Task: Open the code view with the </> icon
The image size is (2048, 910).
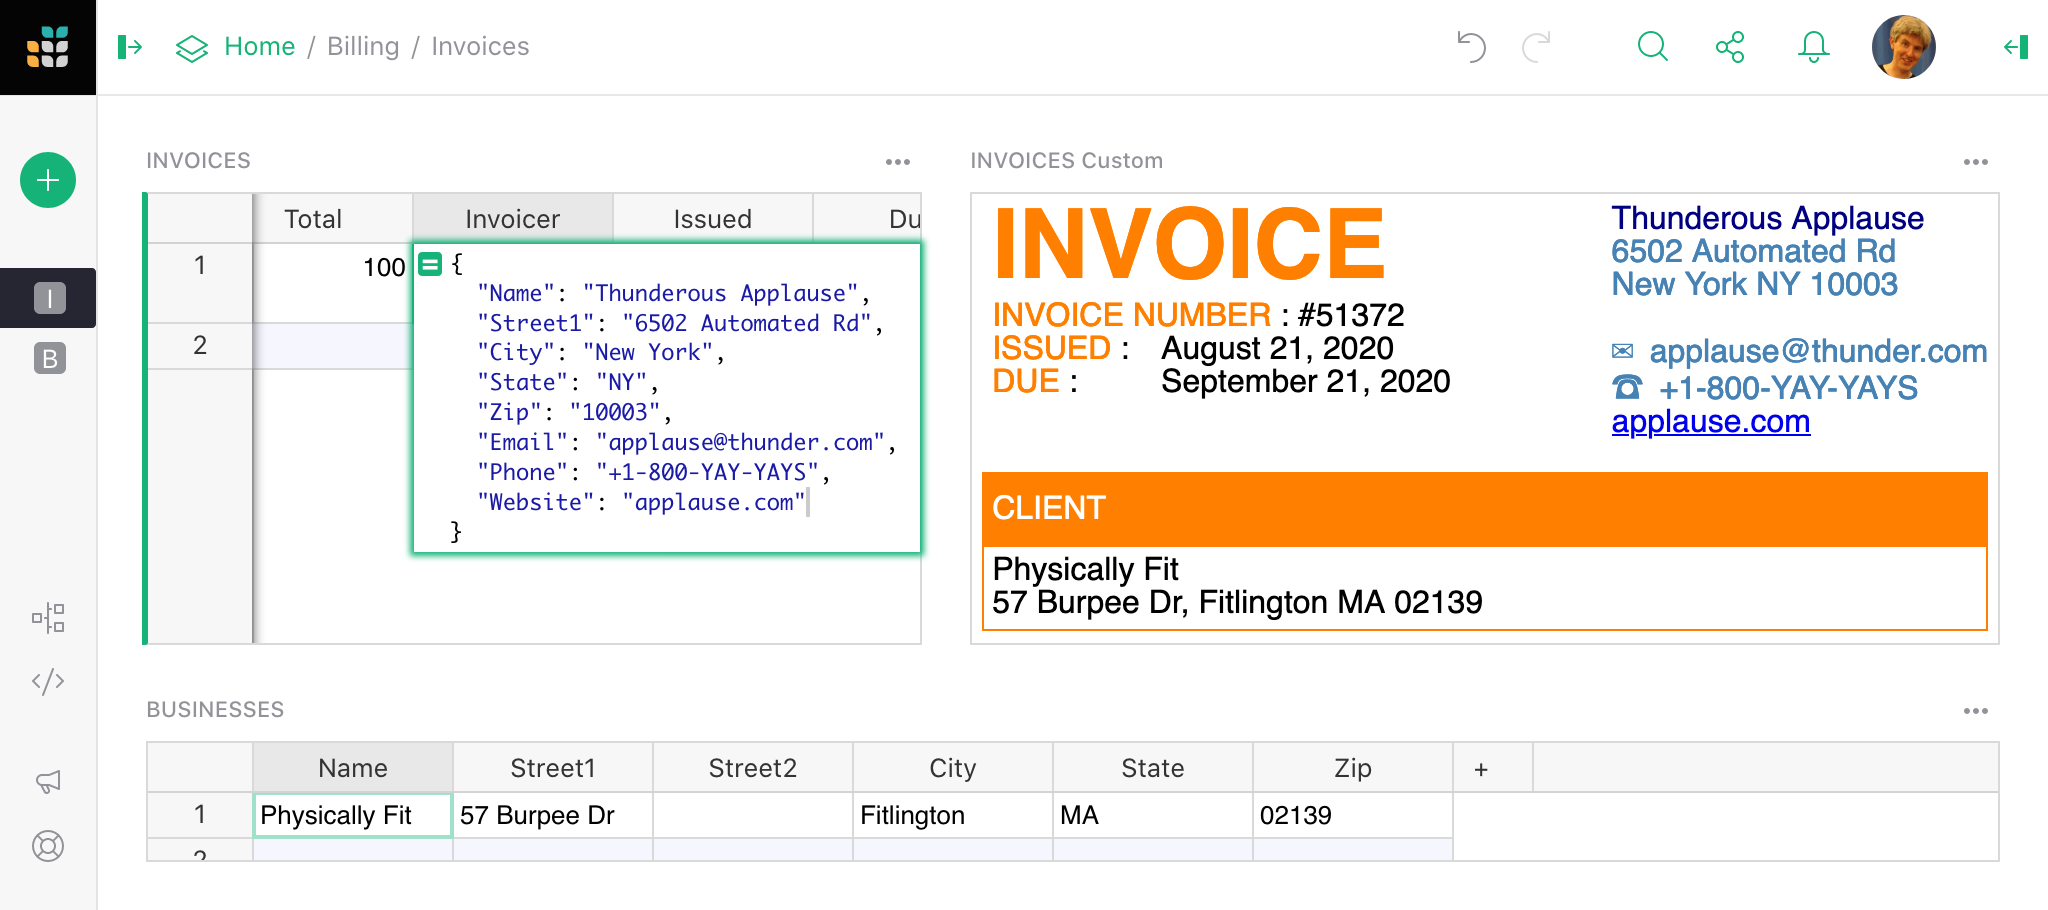Action: coord(47,680)
